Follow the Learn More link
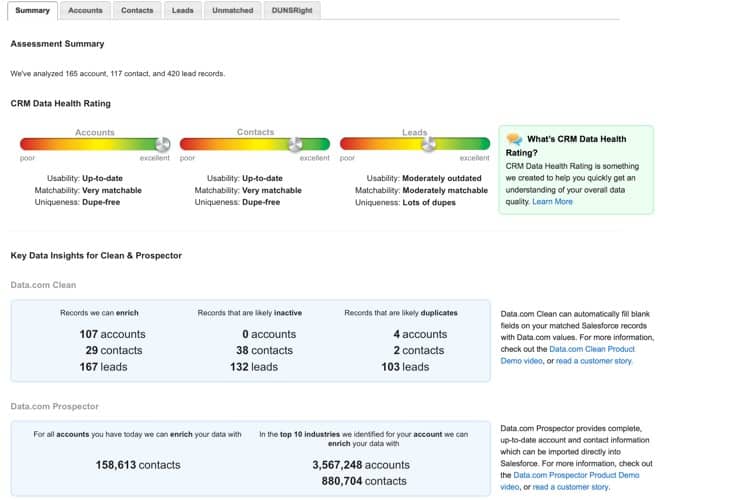Viewport: 737px width, 500px height. (x=552, y=202)
